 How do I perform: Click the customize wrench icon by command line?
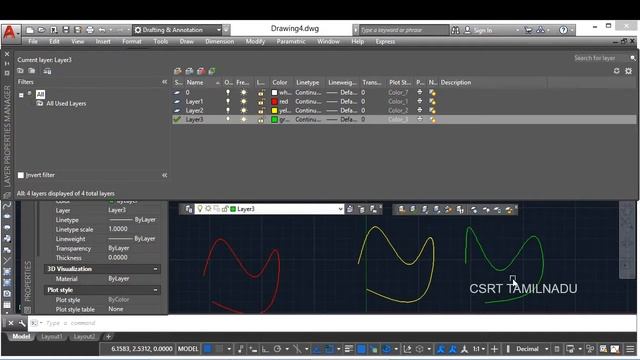(22, 323)
